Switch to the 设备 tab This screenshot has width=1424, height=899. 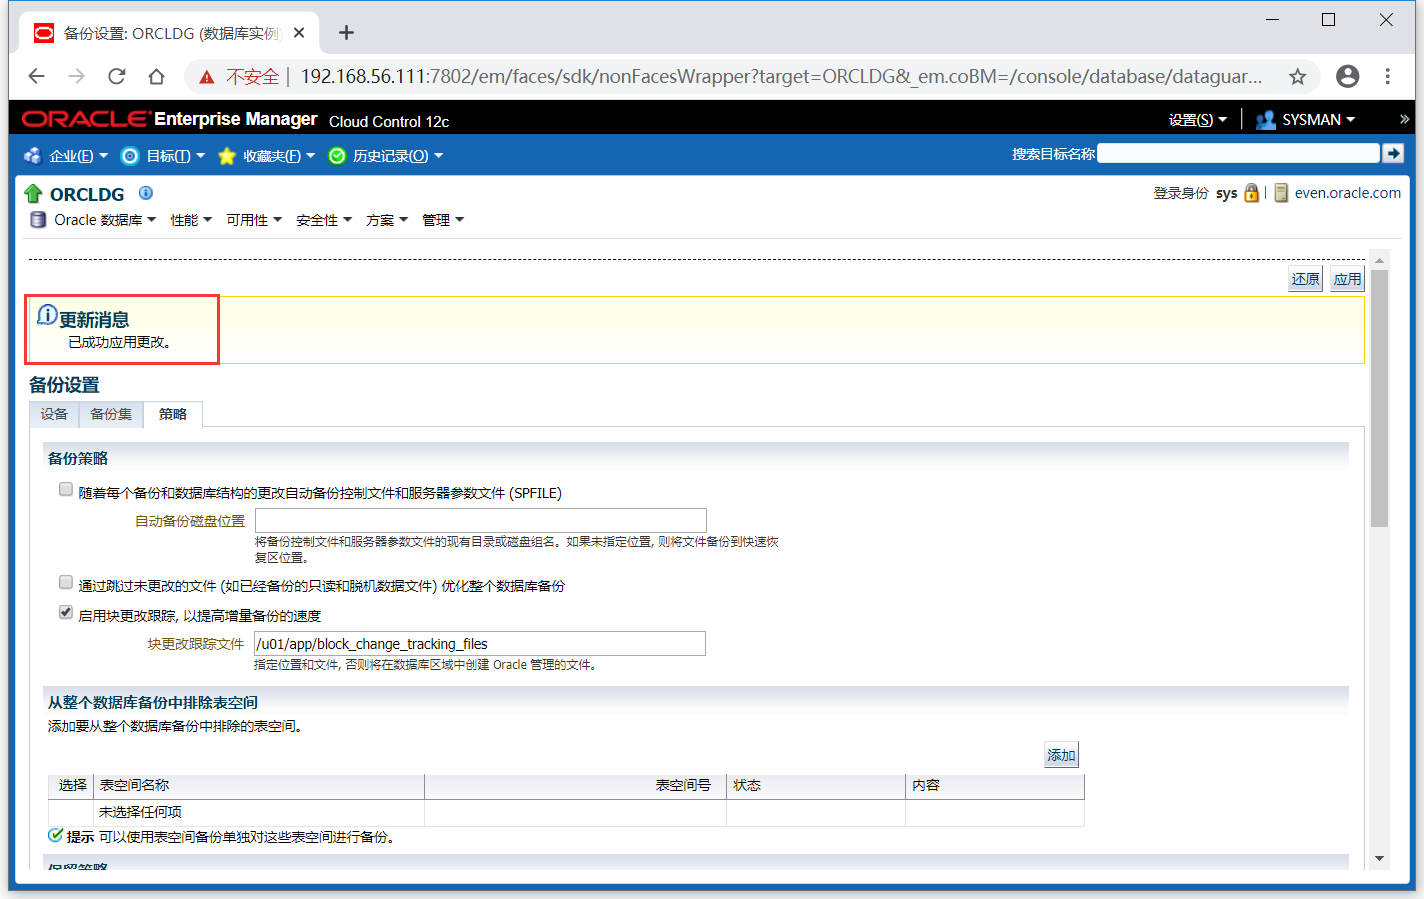coord(54,414)
